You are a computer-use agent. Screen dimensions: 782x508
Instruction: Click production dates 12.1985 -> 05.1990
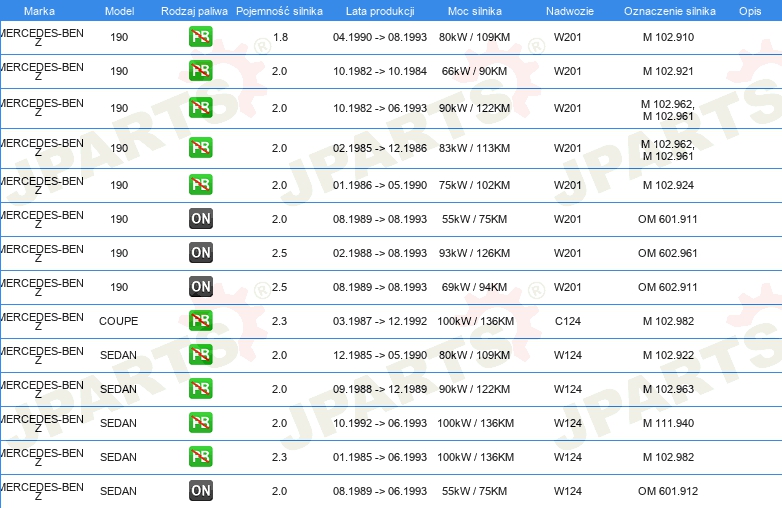click(380, 355)
